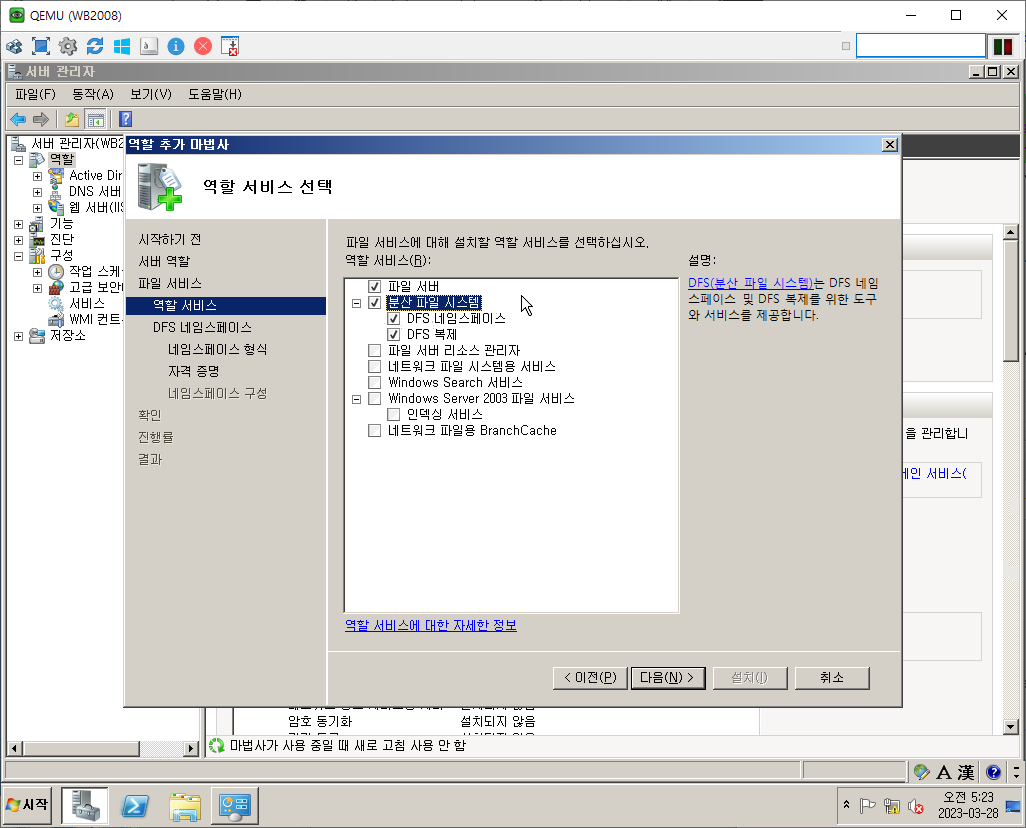Viewport: 1026px width, 828px height.
Task: Select the 서비스 item in console tree
Action: tap(86, 304)
